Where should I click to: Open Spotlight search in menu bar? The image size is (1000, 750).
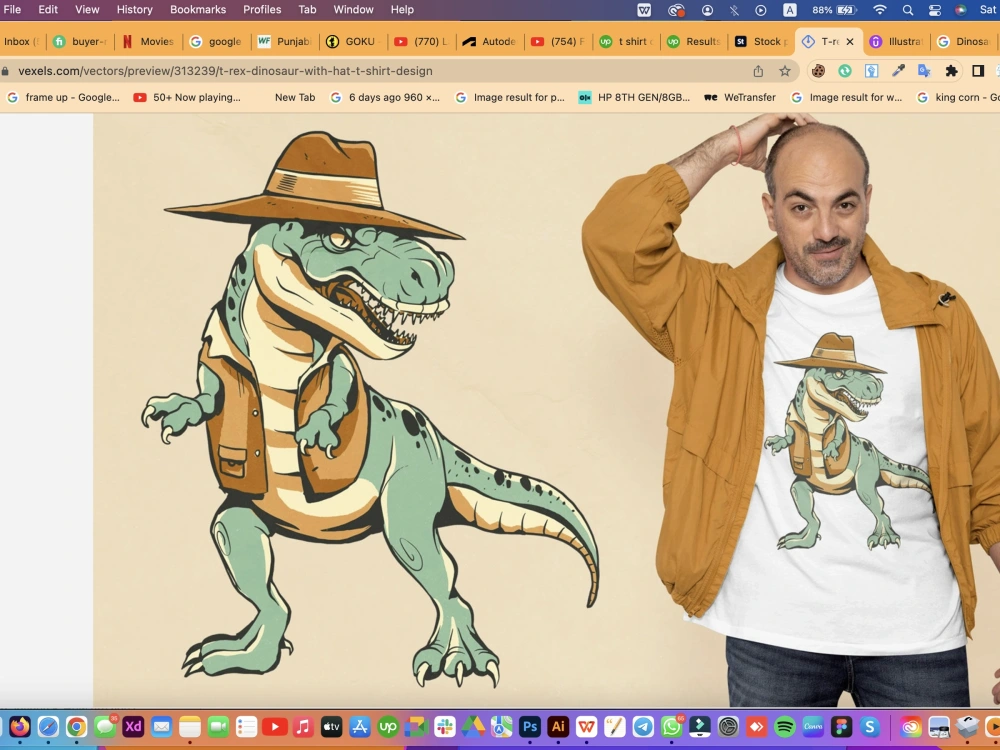click(908, 10)
